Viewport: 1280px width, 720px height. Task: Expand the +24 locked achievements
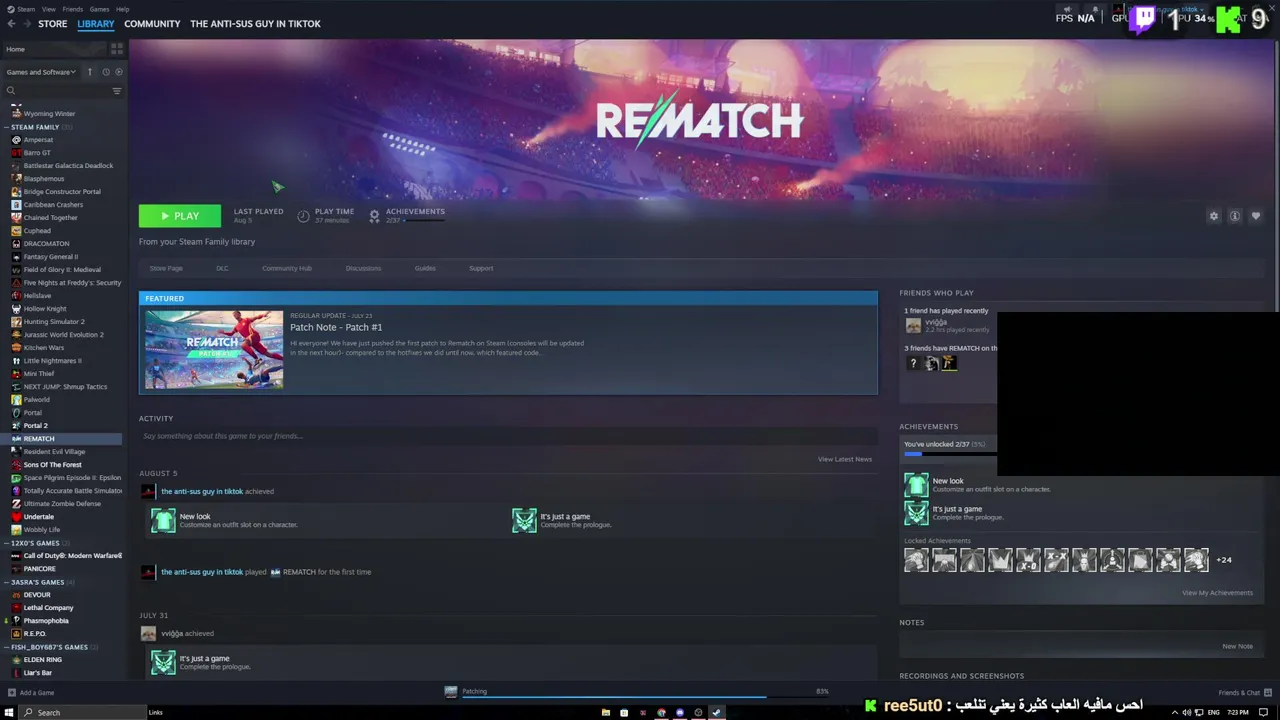click(x=1224, y=560)
